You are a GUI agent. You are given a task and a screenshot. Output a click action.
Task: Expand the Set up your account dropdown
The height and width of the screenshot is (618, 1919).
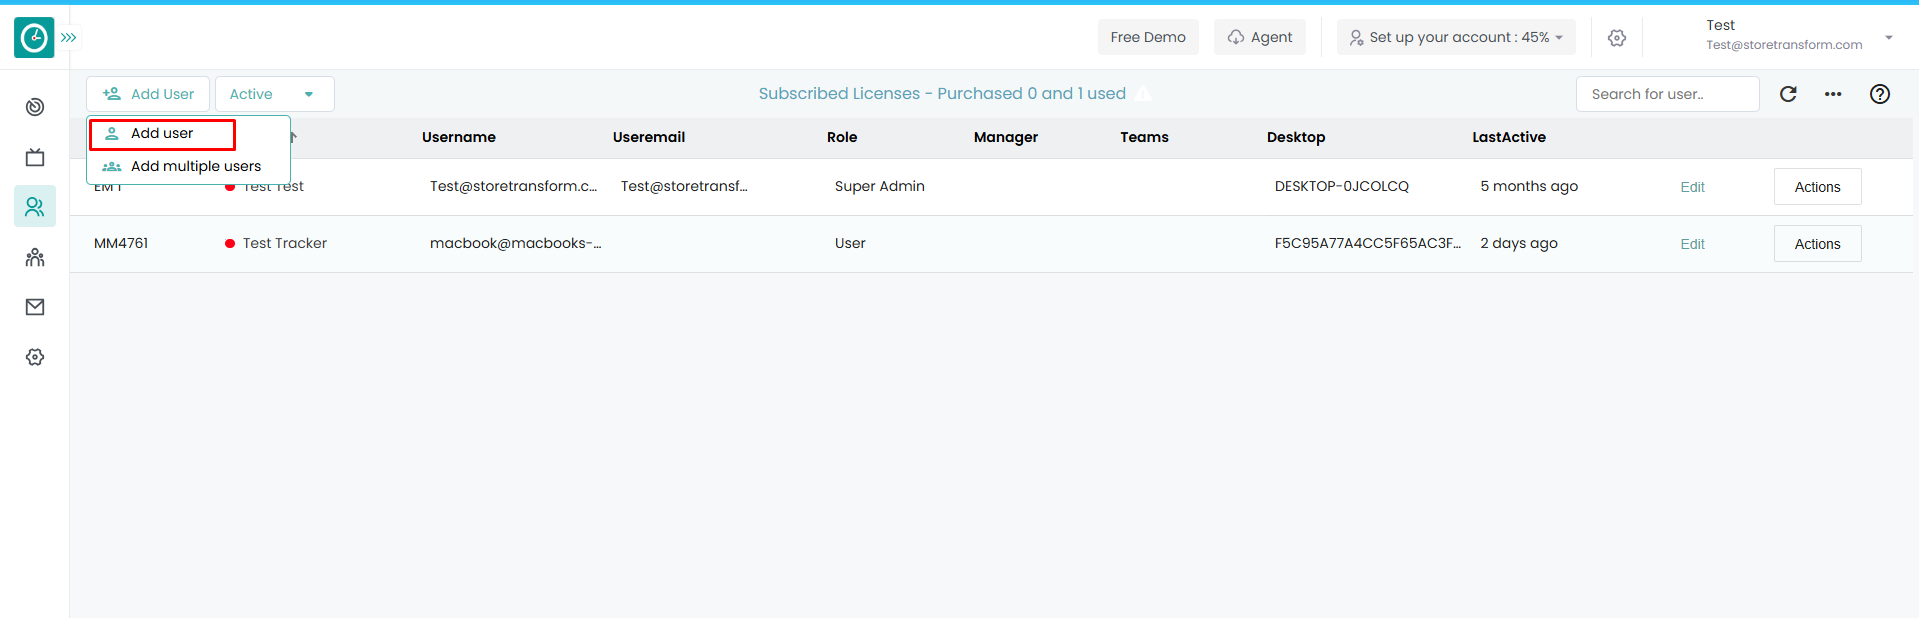pos(1456,37)
